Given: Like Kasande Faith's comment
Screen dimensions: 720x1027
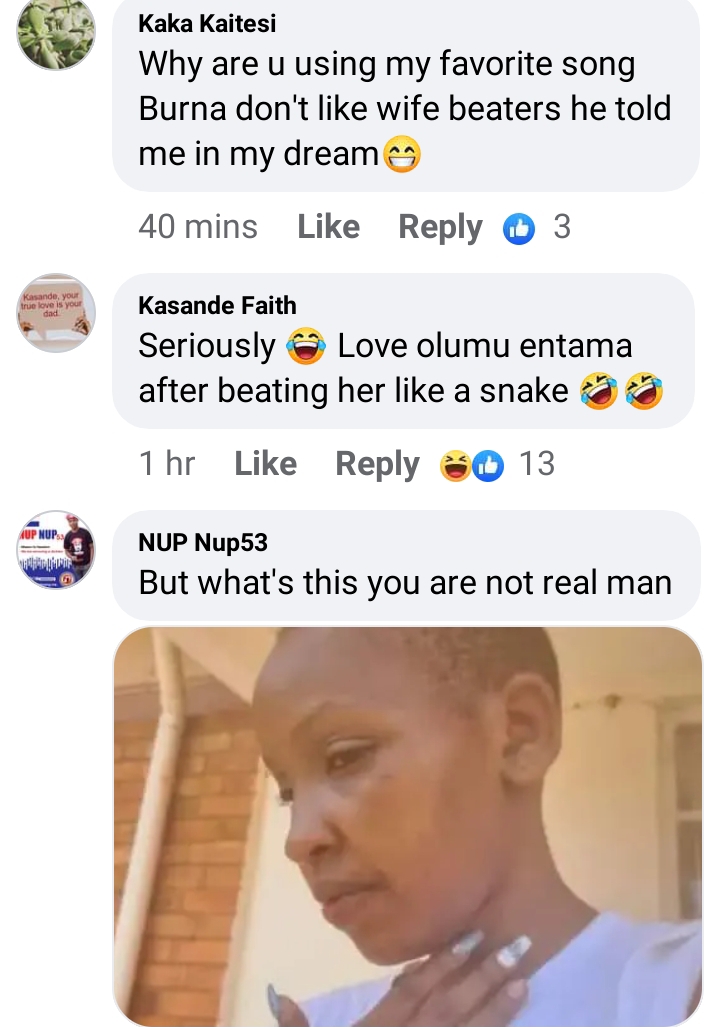Looking at the screenshot, I should [x=265, y=464].
